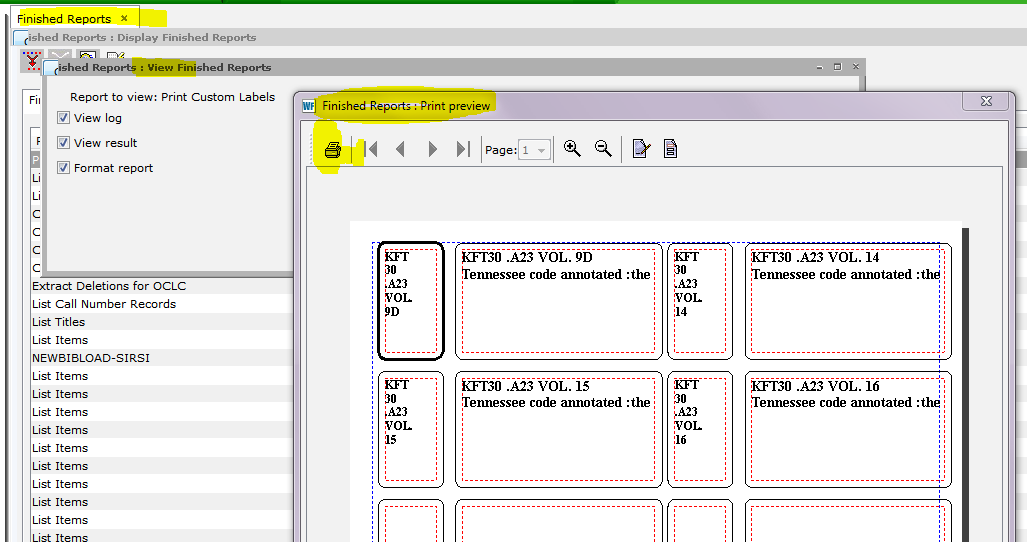Click the document page icon in toolbar
Viewport: 1027px width, 542px height.
pyautogui.click(x=671, y=149)
